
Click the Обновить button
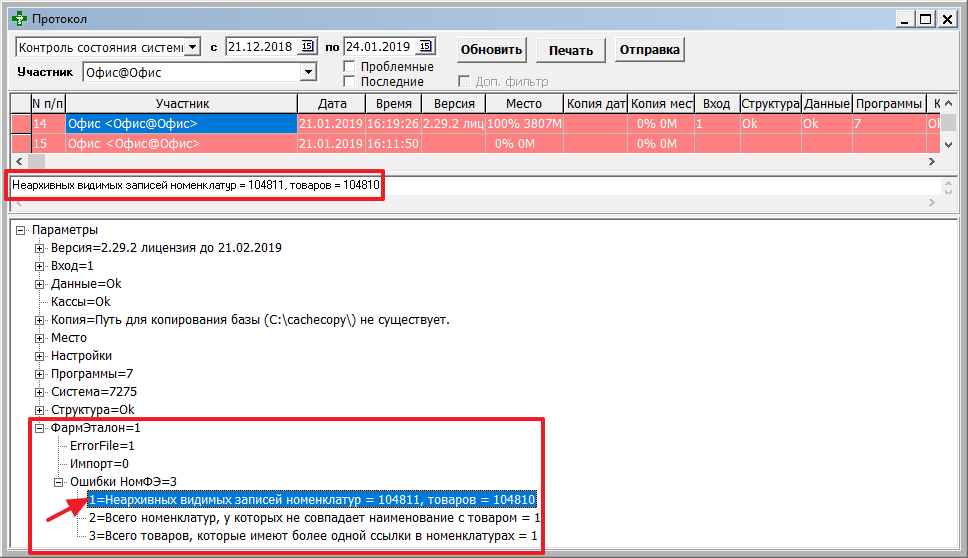[491, 50]
